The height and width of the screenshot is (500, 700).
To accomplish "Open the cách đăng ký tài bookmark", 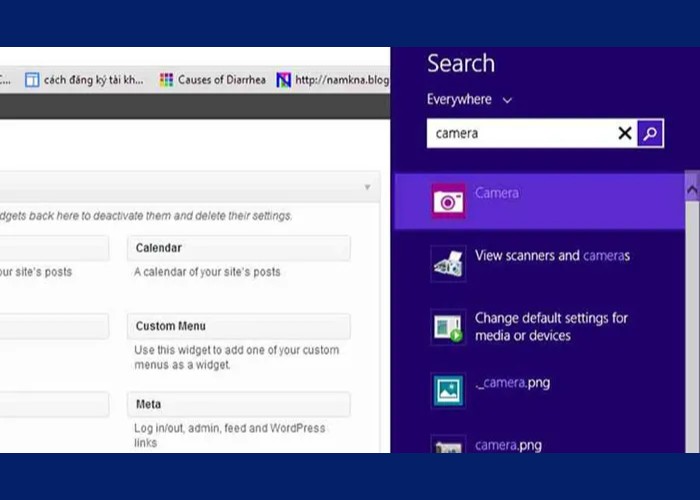I will (84, 80).
